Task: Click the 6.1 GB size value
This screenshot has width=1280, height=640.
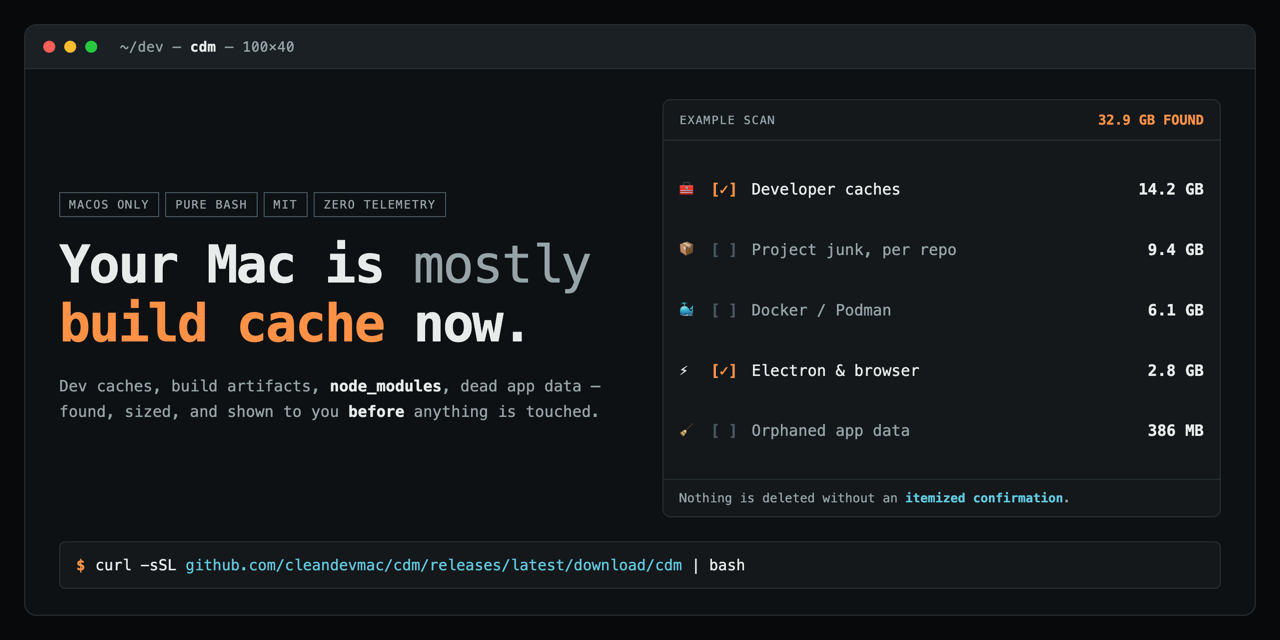Action: 1175,310
